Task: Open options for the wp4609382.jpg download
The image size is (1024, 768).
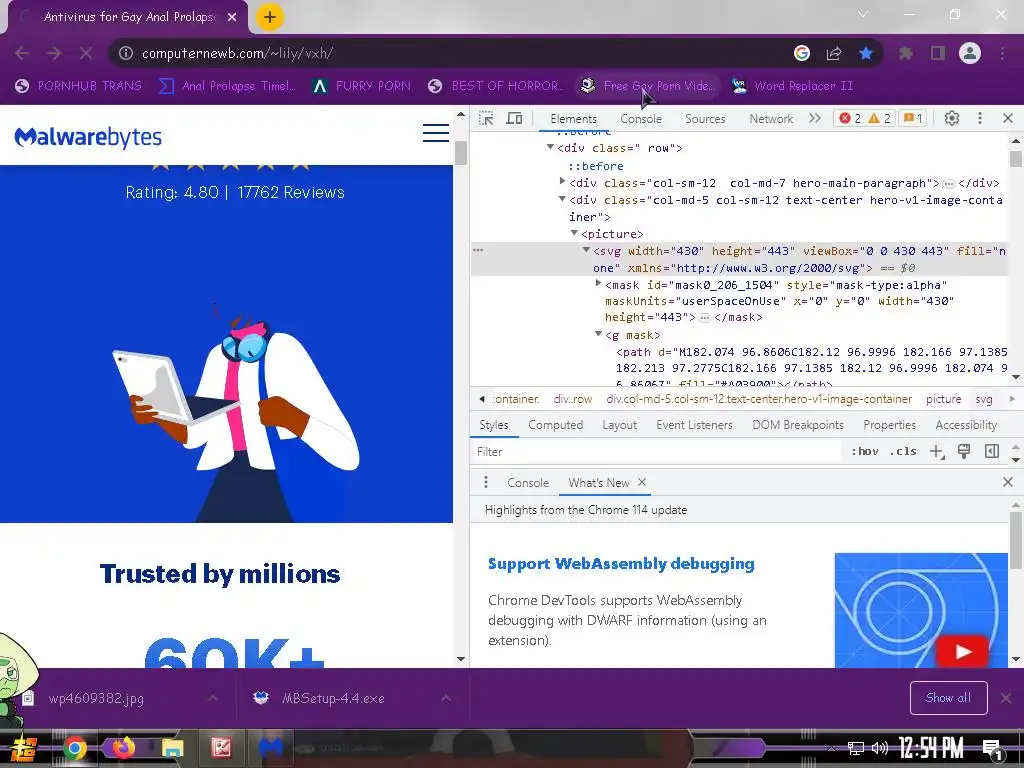Action: click(213, 698)
